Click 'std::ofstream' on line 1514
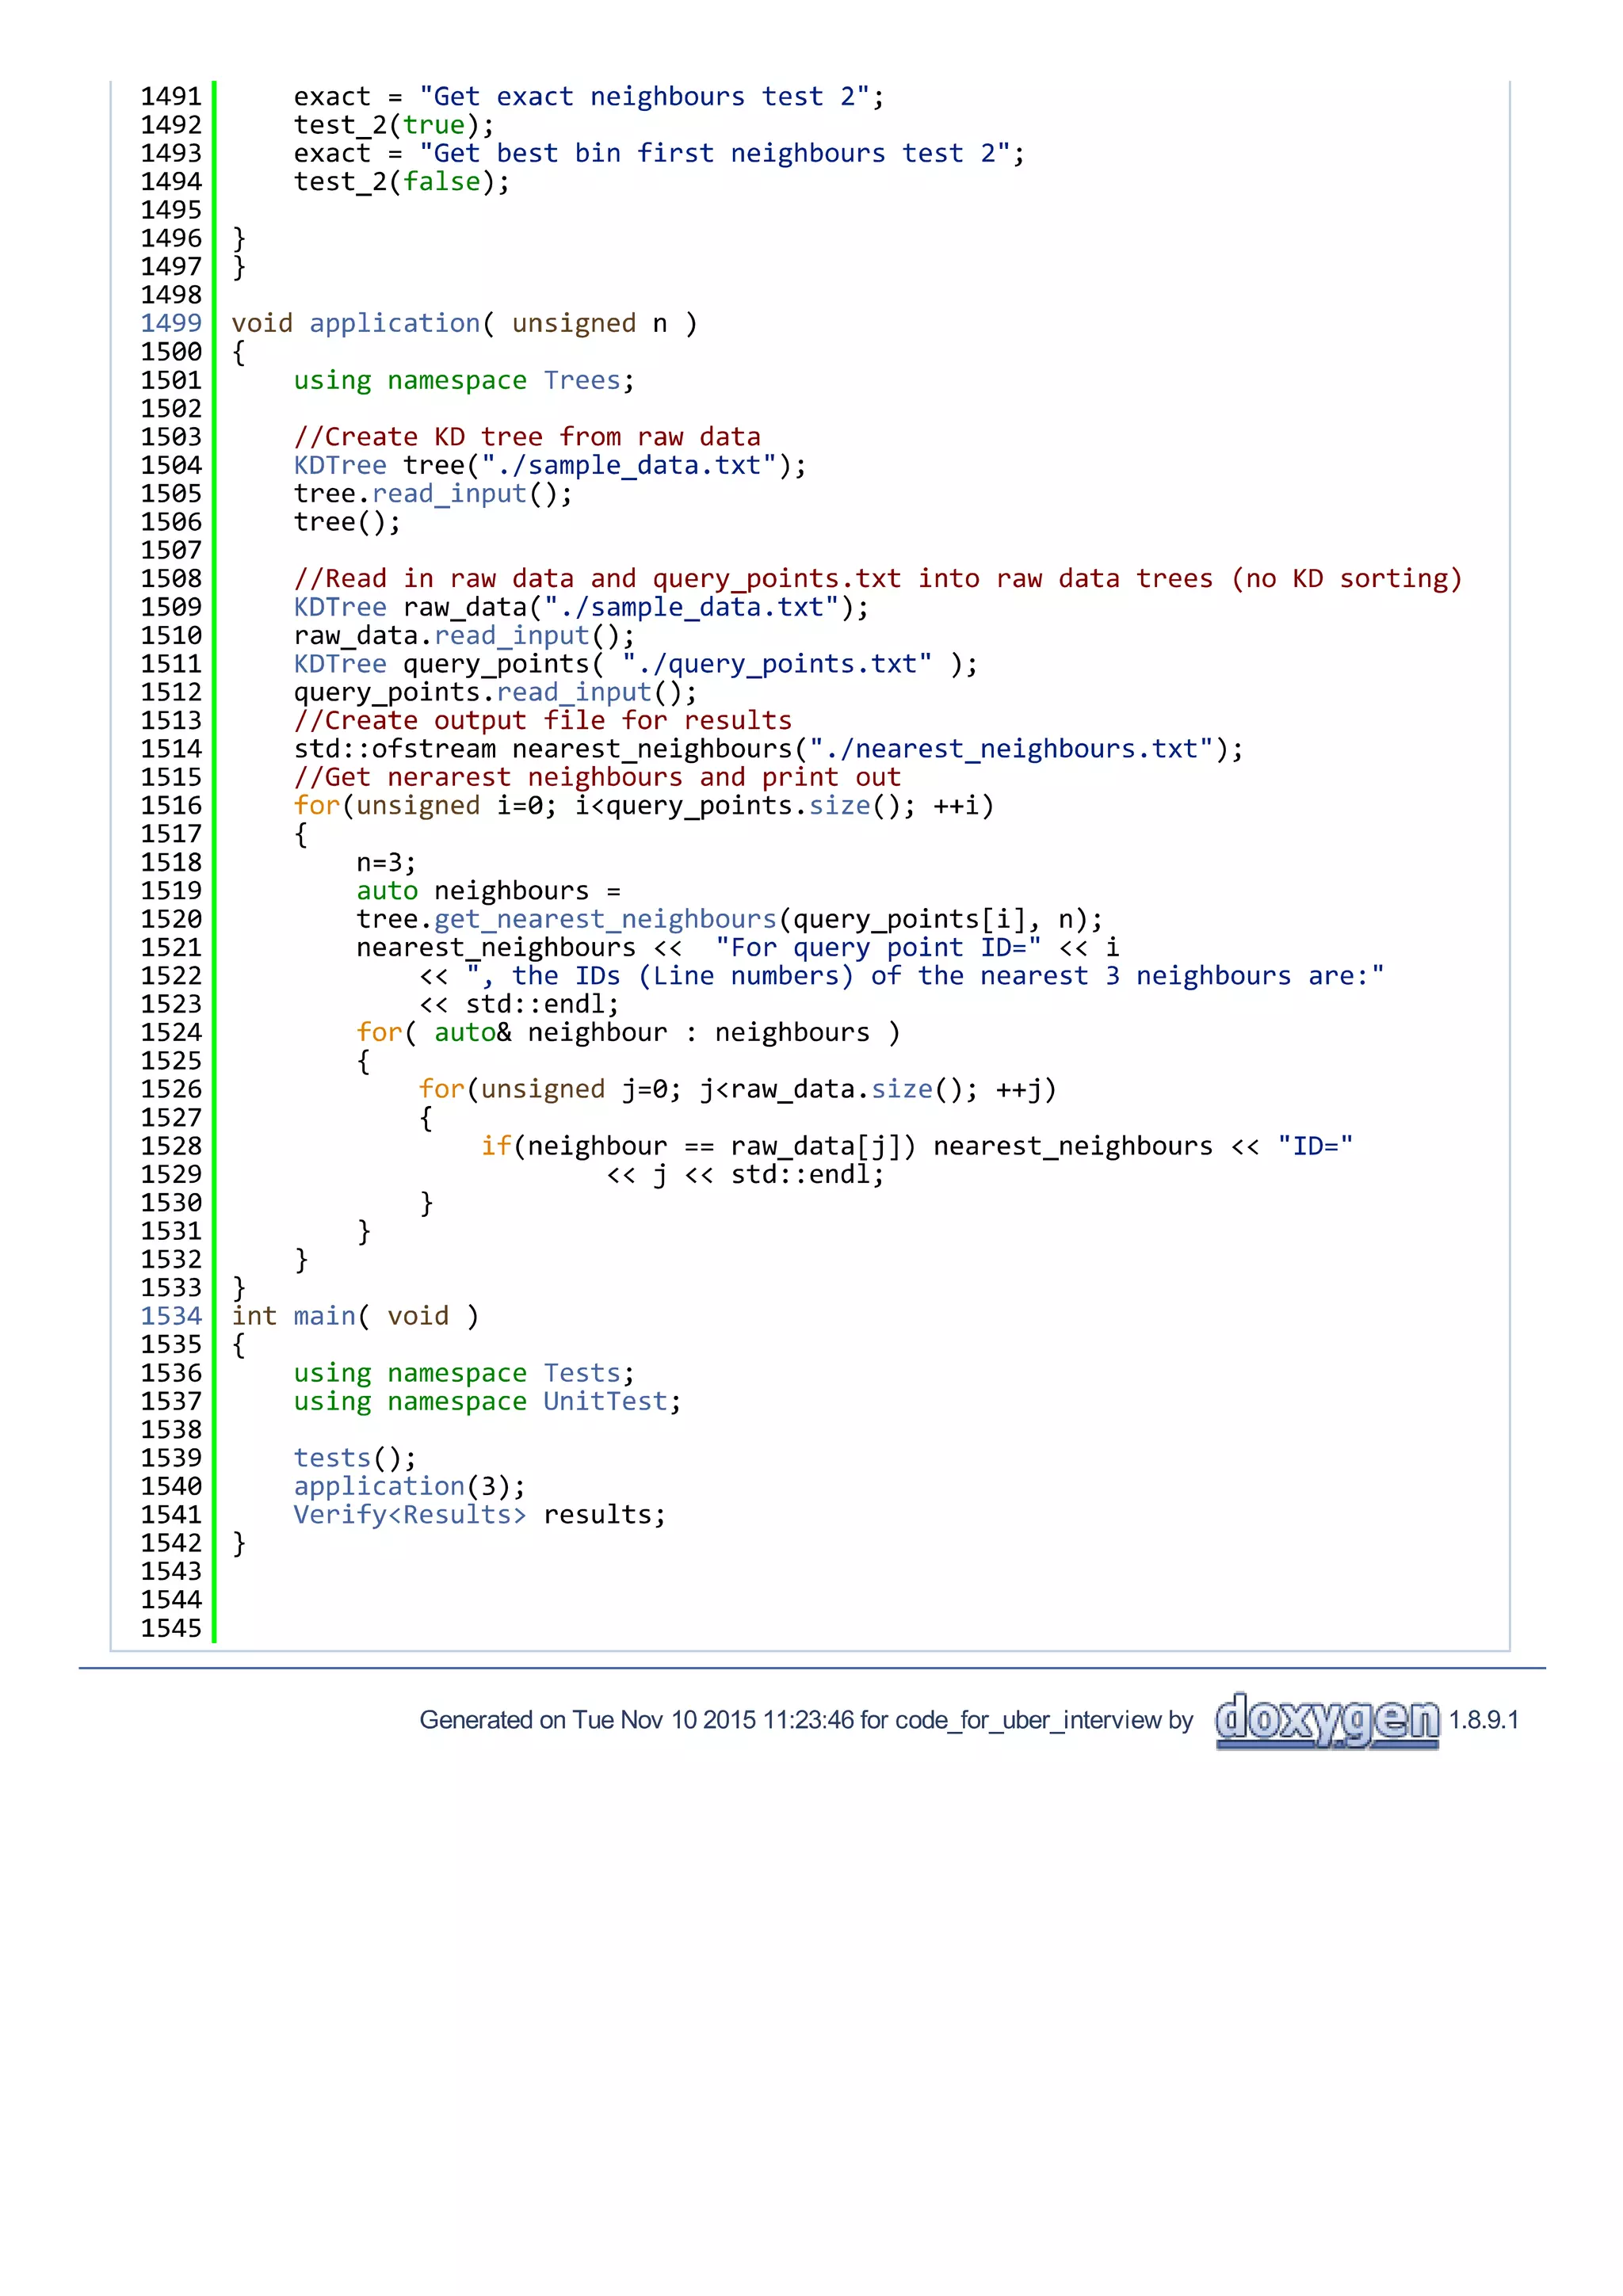 (x=395, y=749)
